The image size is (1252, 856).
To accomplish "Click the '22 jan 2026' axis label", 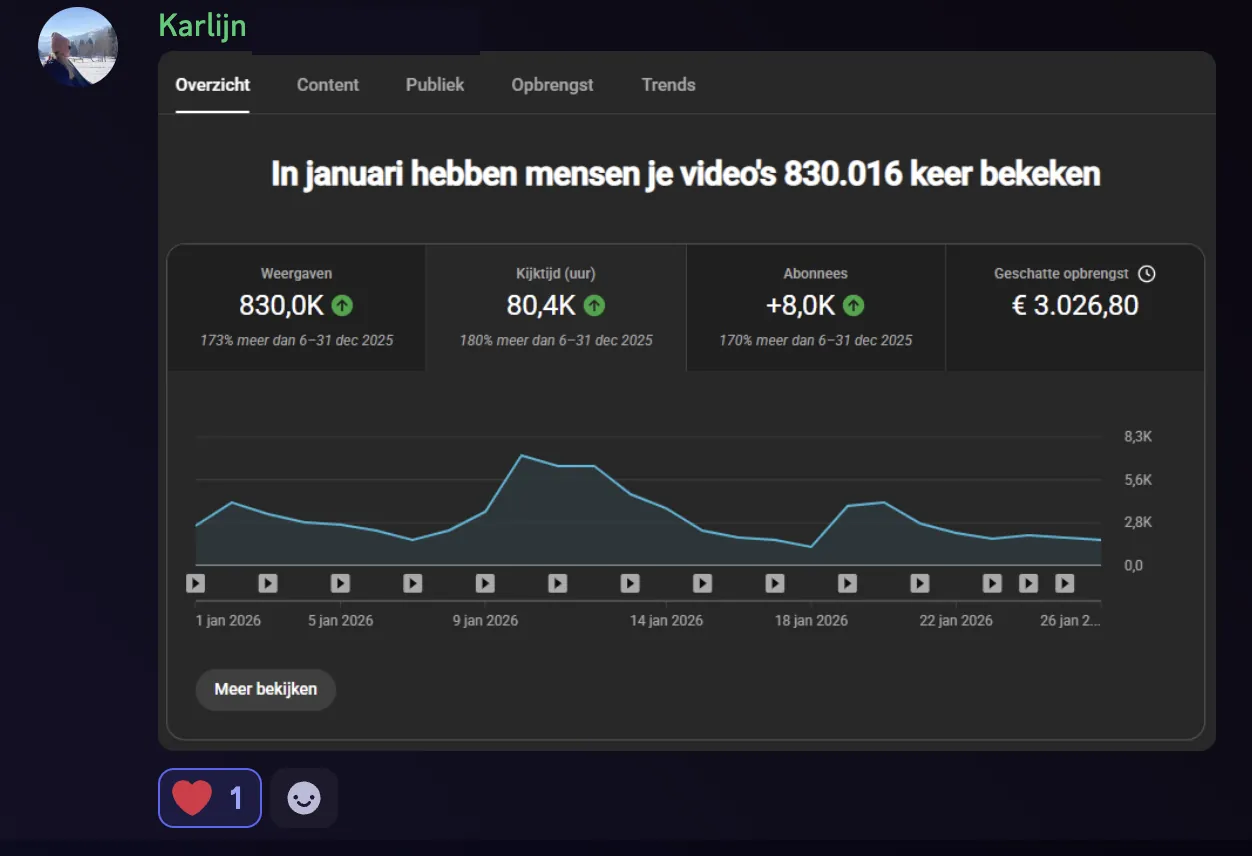I will click(956, 620).
